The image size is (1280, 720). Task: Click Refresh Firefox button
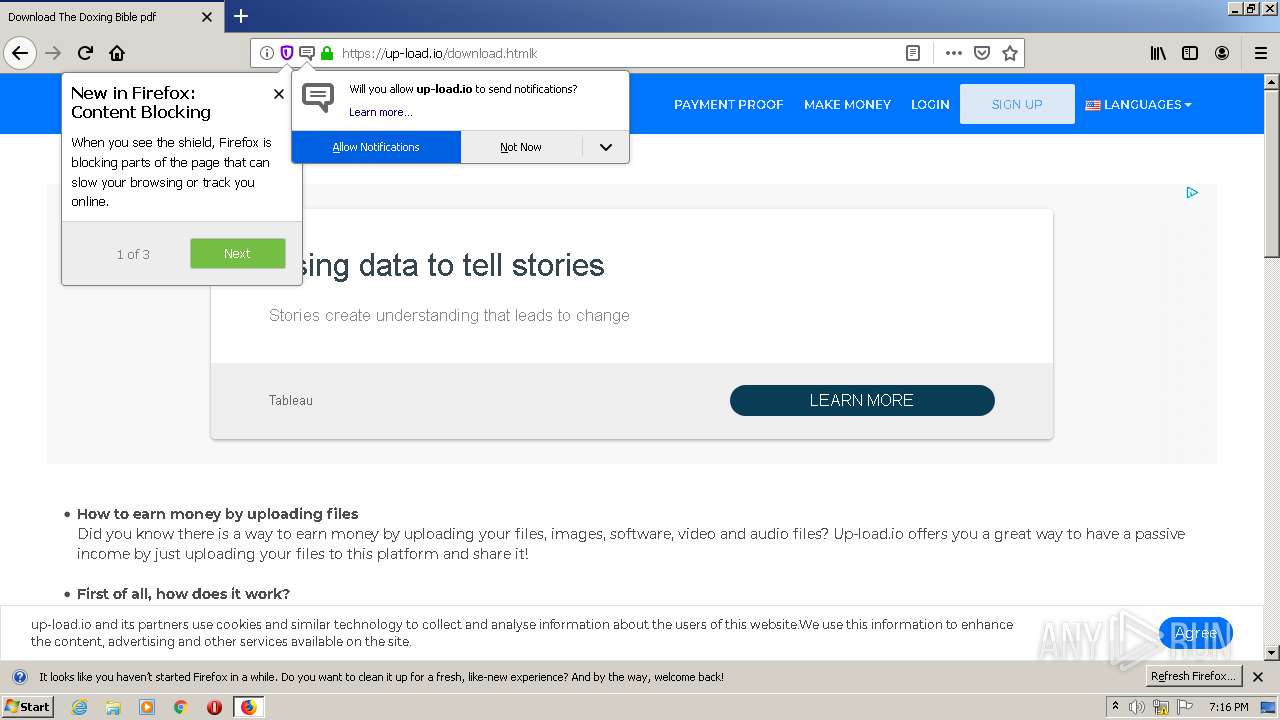click(x=1193, y=676)
